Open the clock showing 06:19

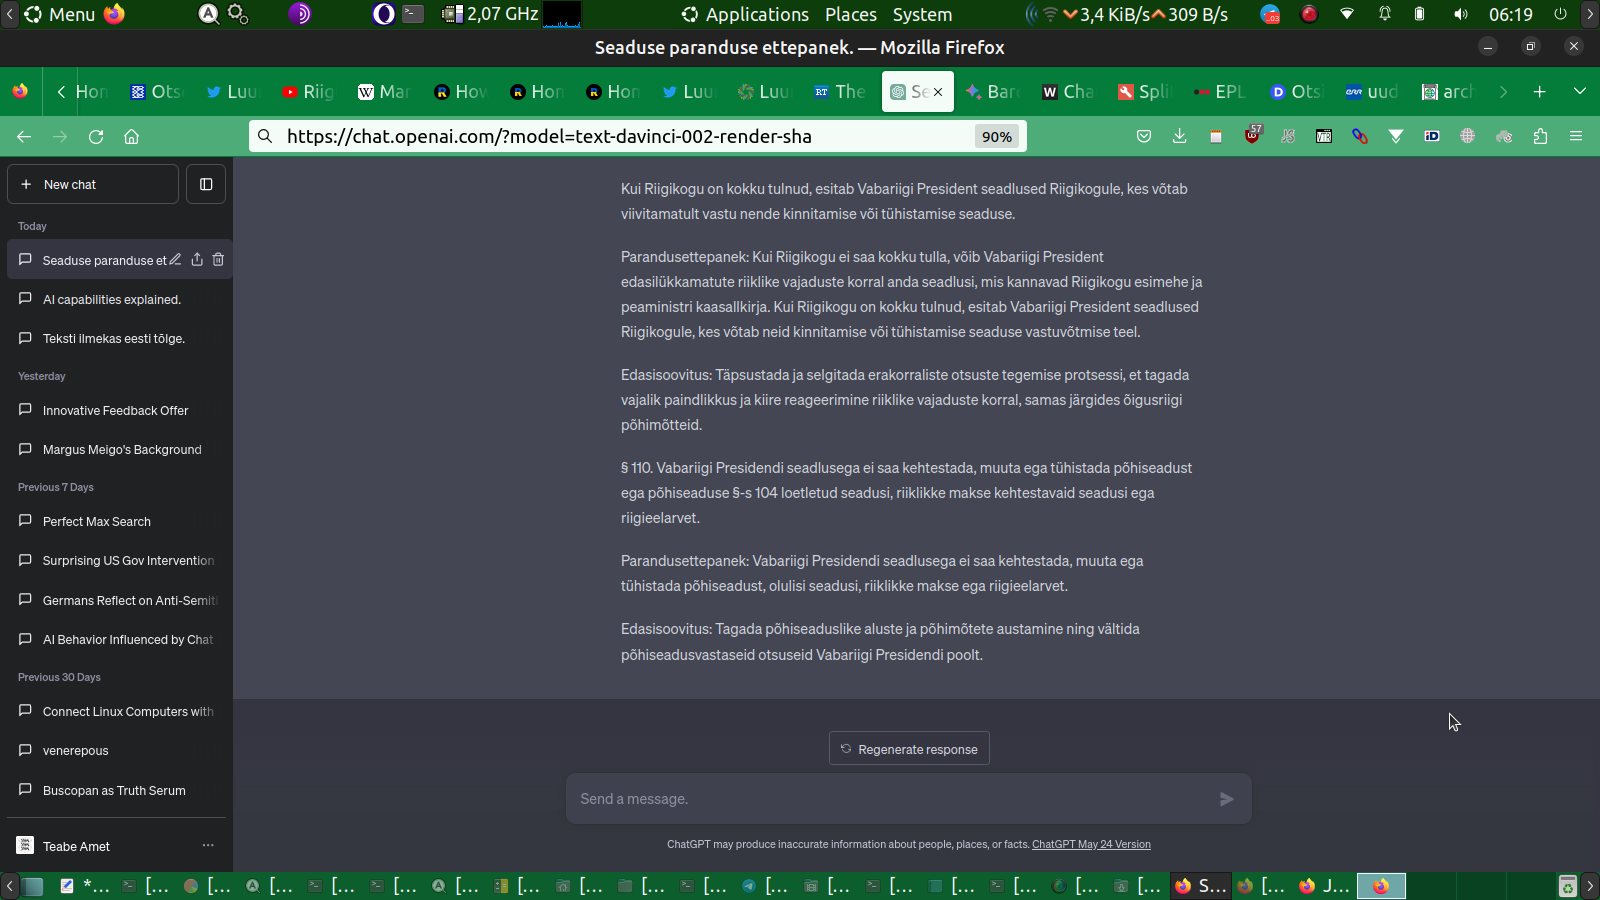pyautogui.click(x=1510, y=14)
